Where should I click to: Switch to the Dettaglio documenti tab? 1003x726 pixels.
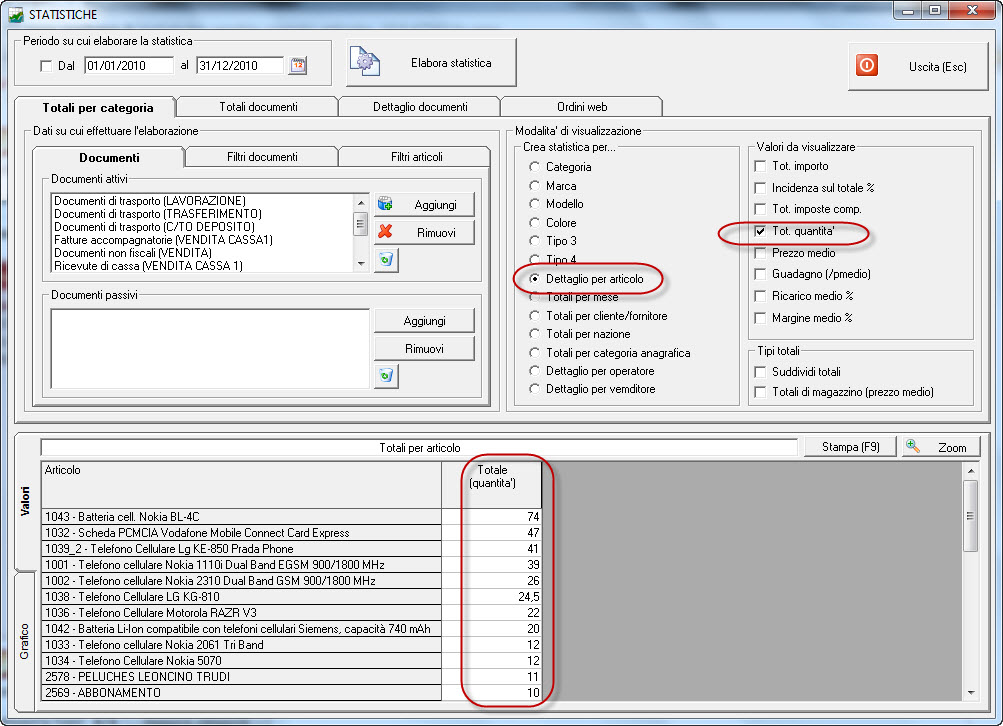pos(420,107)
